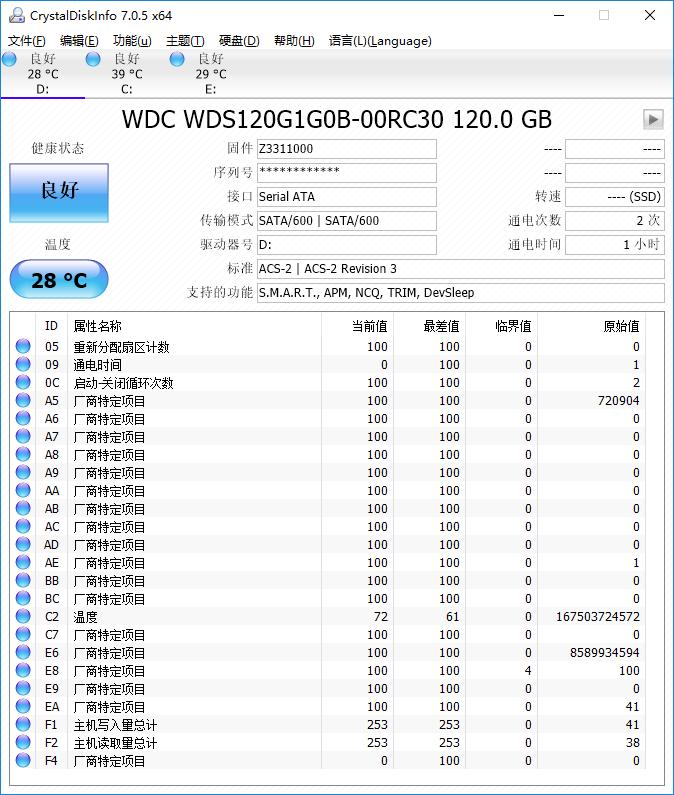Open the 编辑(E) menu
Screen dimensions: 674x795
(79, 41)
